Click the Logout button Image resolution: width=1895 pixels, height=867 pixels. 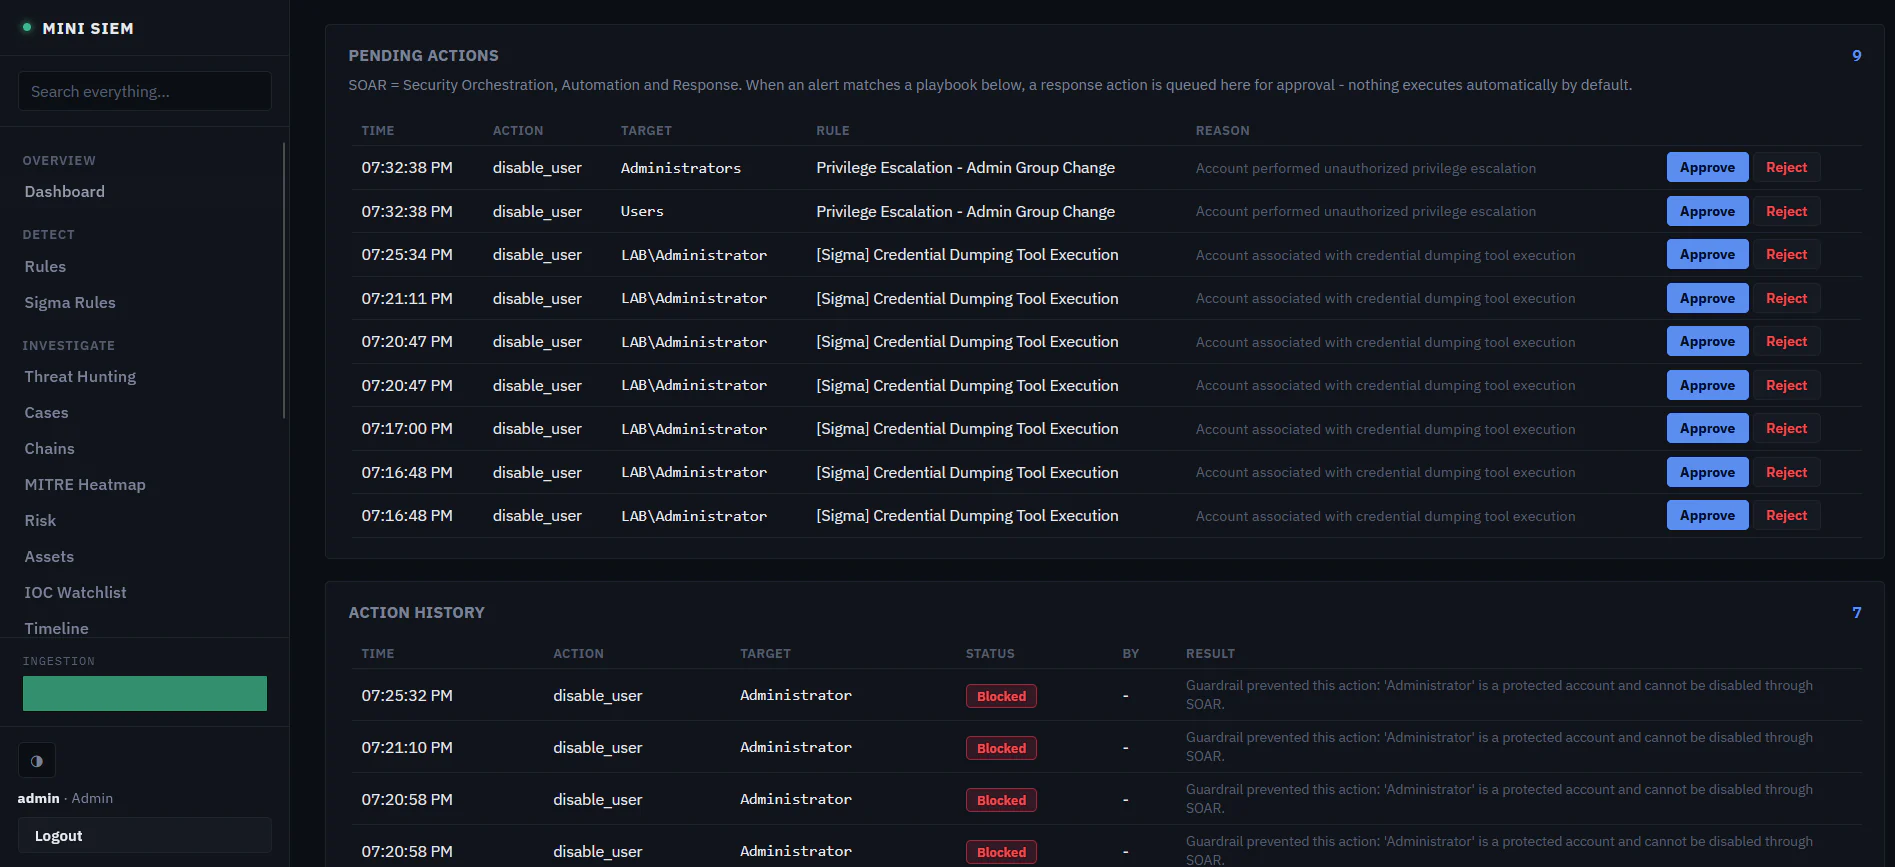pyautogui.click(x=145, y=835)
